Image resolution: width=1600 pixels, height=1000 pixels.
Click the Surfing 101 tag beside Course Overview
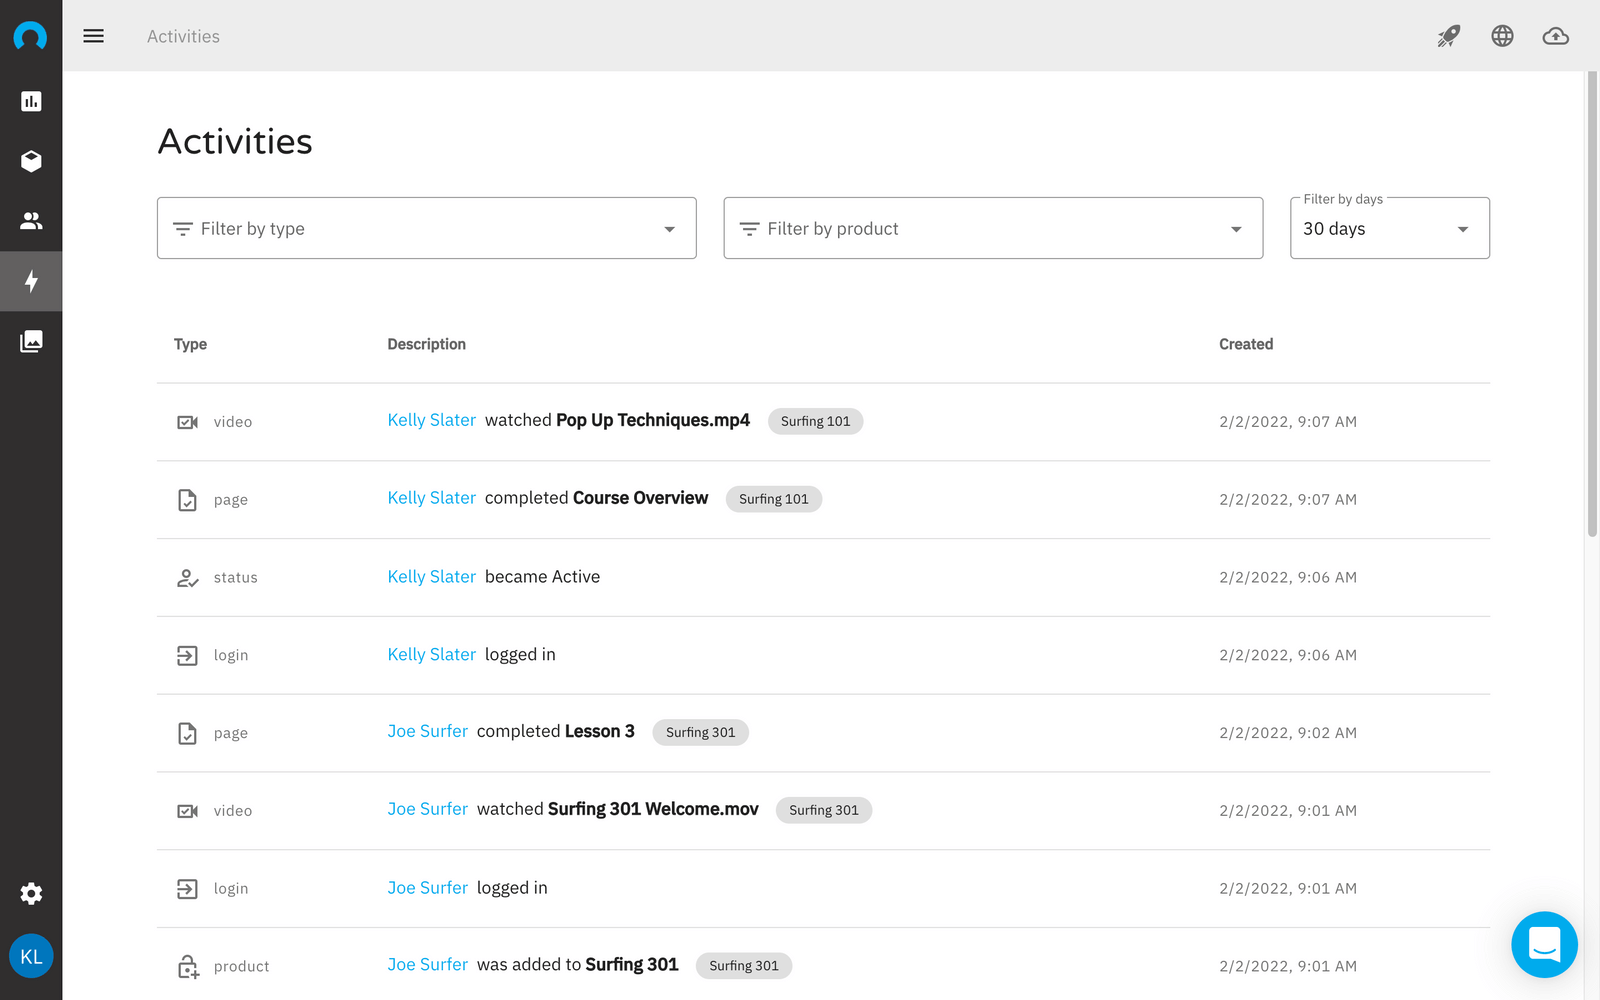click(x=773, y=499)
